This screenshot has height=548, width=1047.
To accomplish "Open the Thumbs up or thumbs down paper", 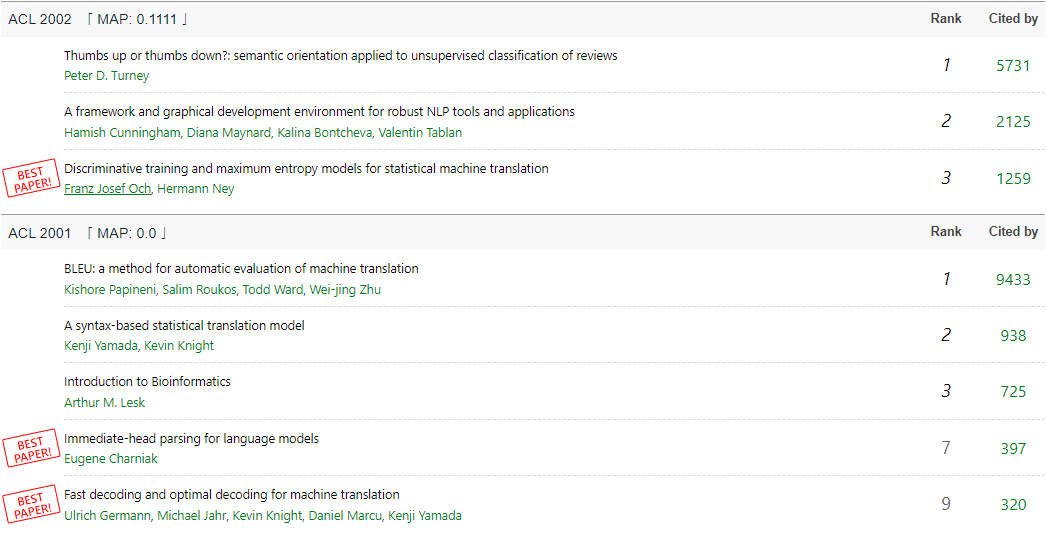I will coord(340,56).
